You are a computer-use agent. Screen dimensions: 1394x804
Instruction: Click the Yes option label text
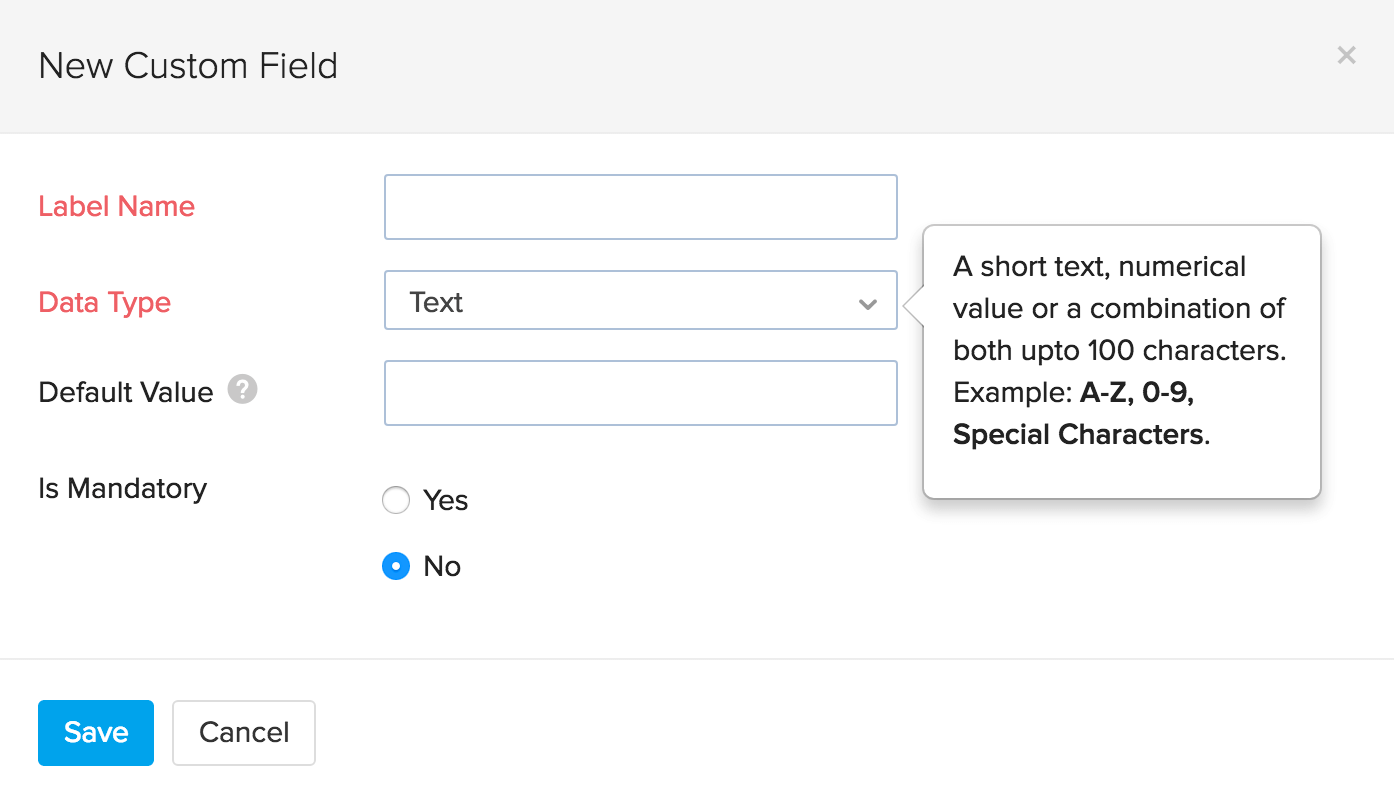click(x=445, y=500)
